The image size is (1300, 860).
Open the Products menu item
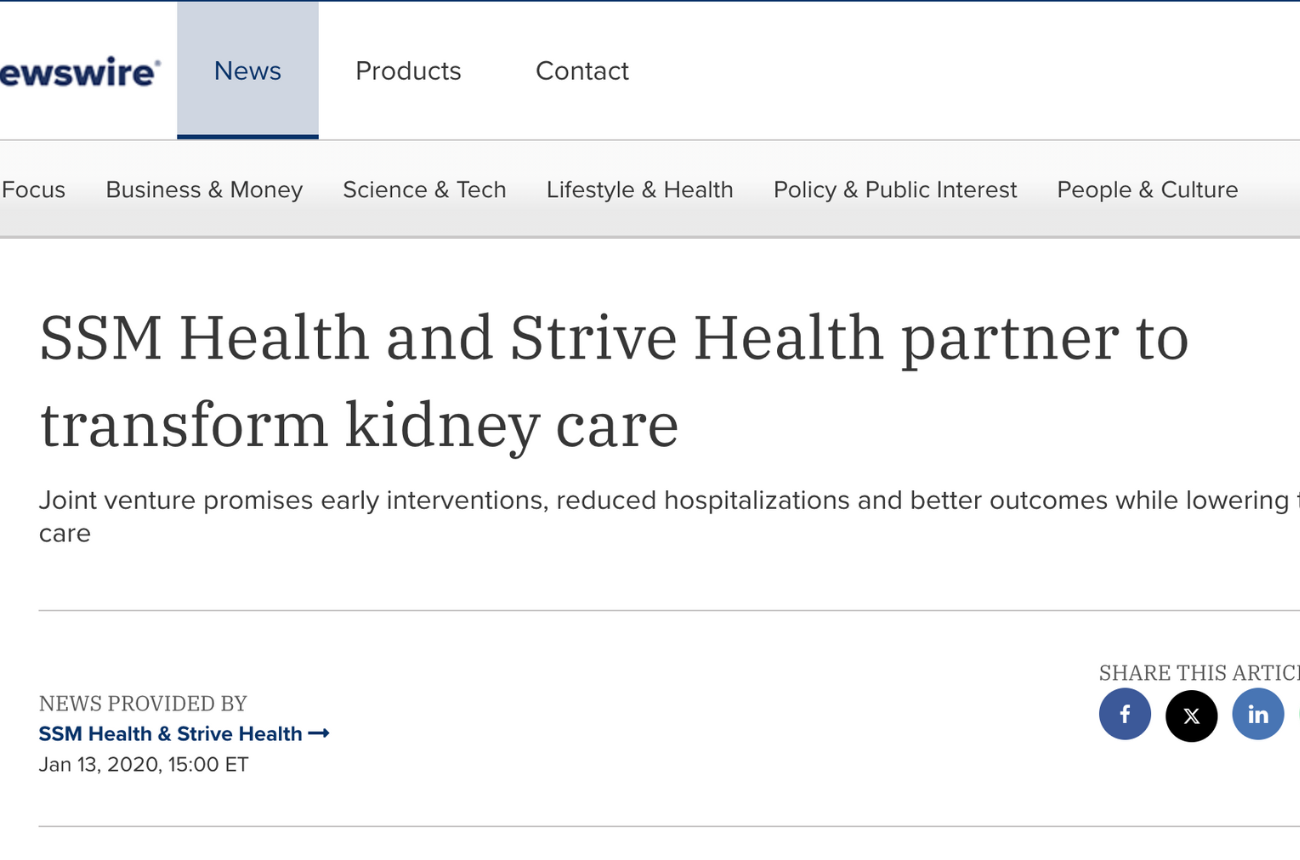tap(408, 71)
